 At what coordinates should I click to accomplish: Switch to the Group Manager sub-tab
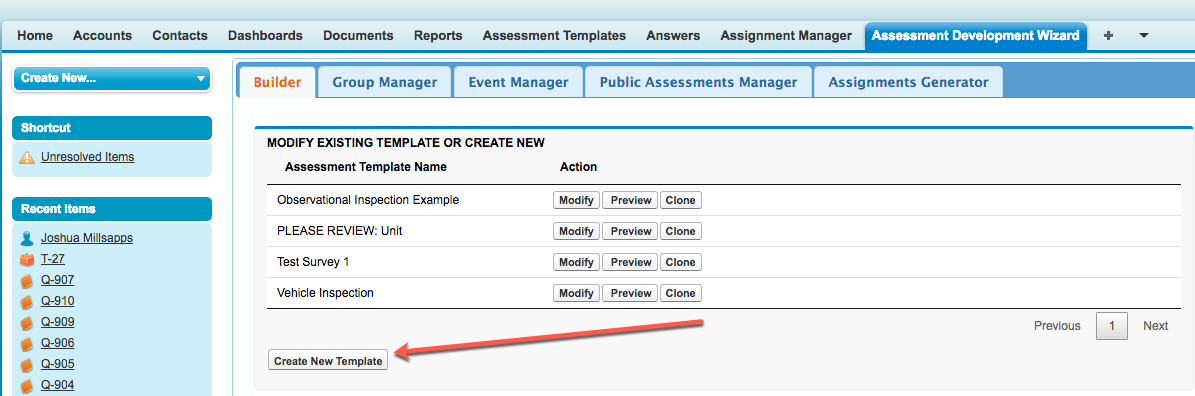coord(385,82)
